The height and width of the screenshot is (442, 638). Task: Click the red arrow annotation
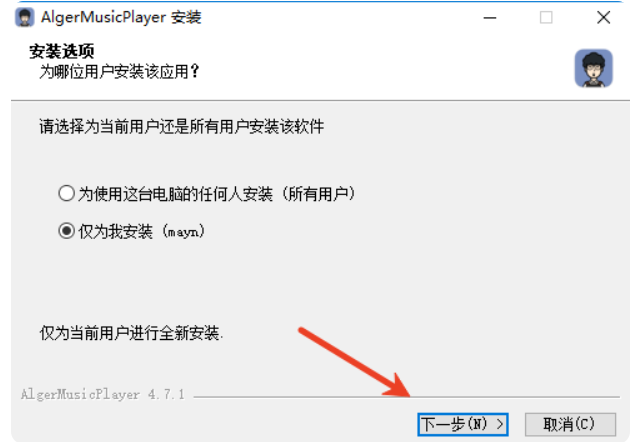point(355,362)
